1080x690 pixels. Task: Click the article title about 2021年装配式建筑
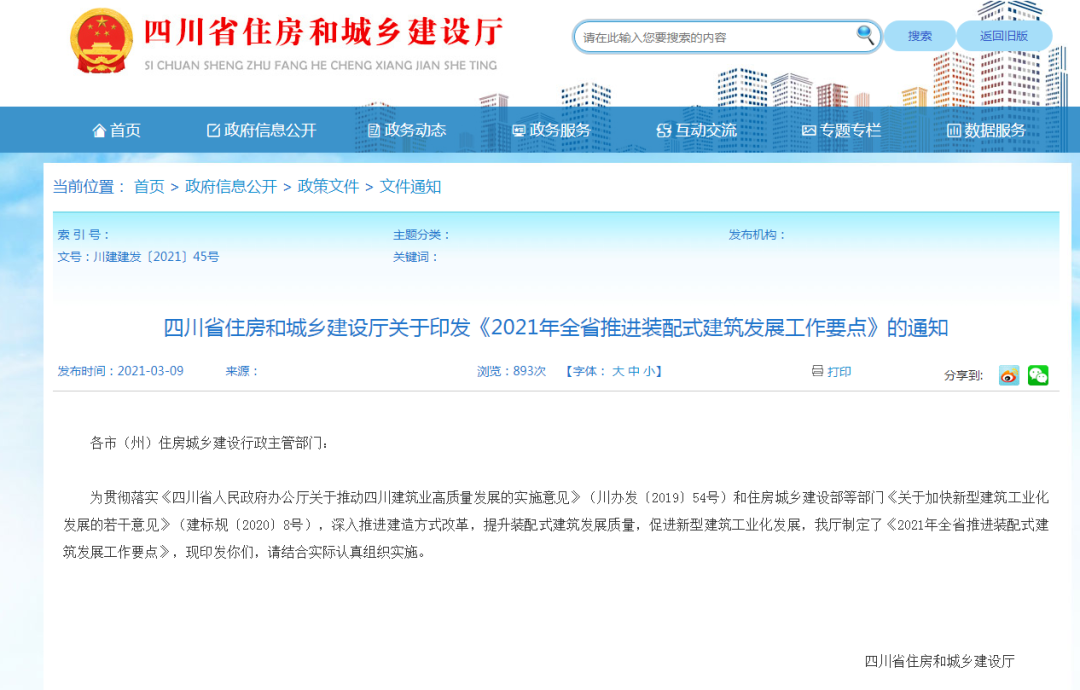pos(556,328)
